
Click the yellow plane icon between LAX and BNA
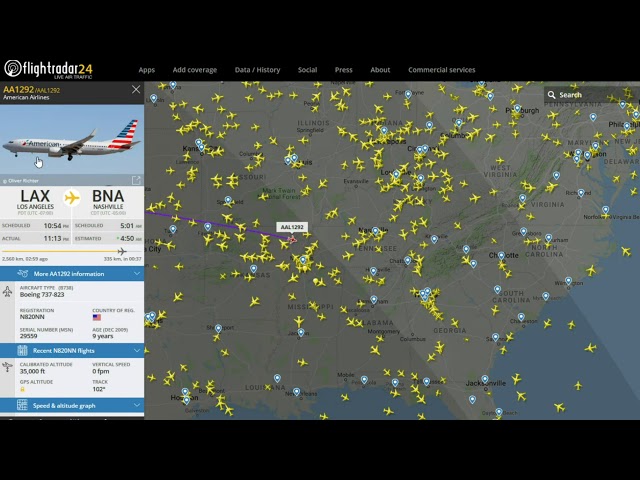(x=72, y=198)
